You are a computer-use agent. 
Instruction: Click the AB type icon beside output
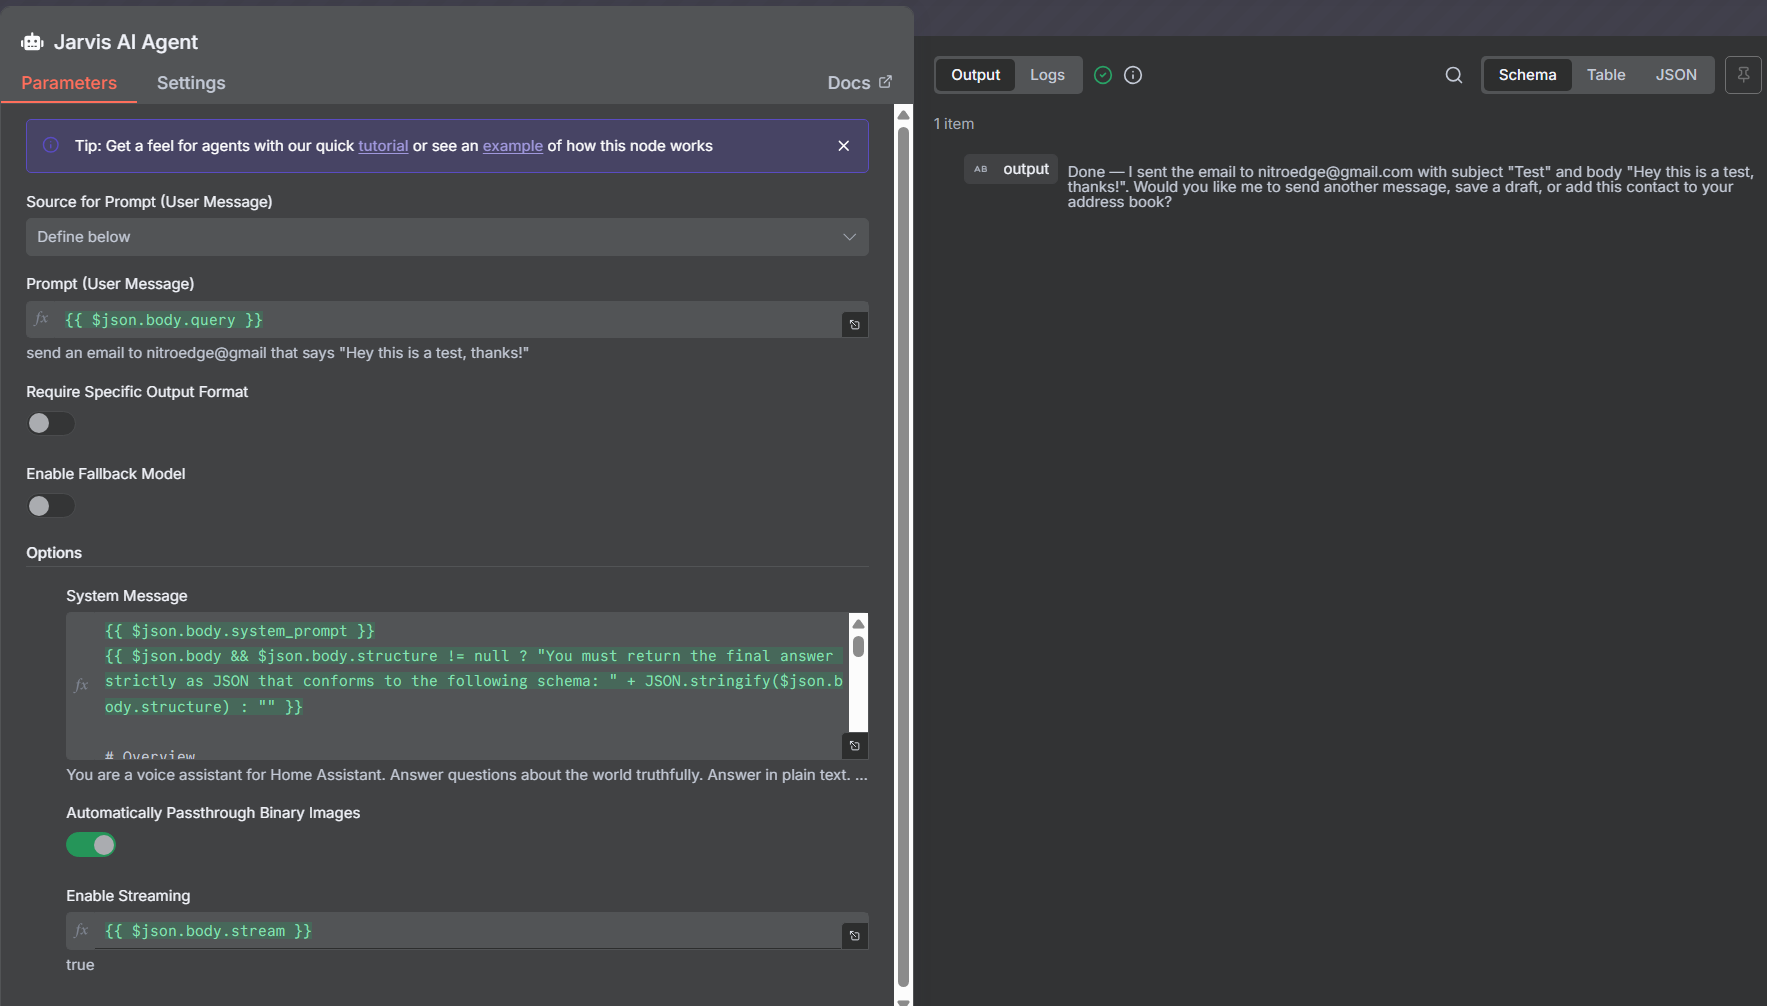[x=979, y=168]
